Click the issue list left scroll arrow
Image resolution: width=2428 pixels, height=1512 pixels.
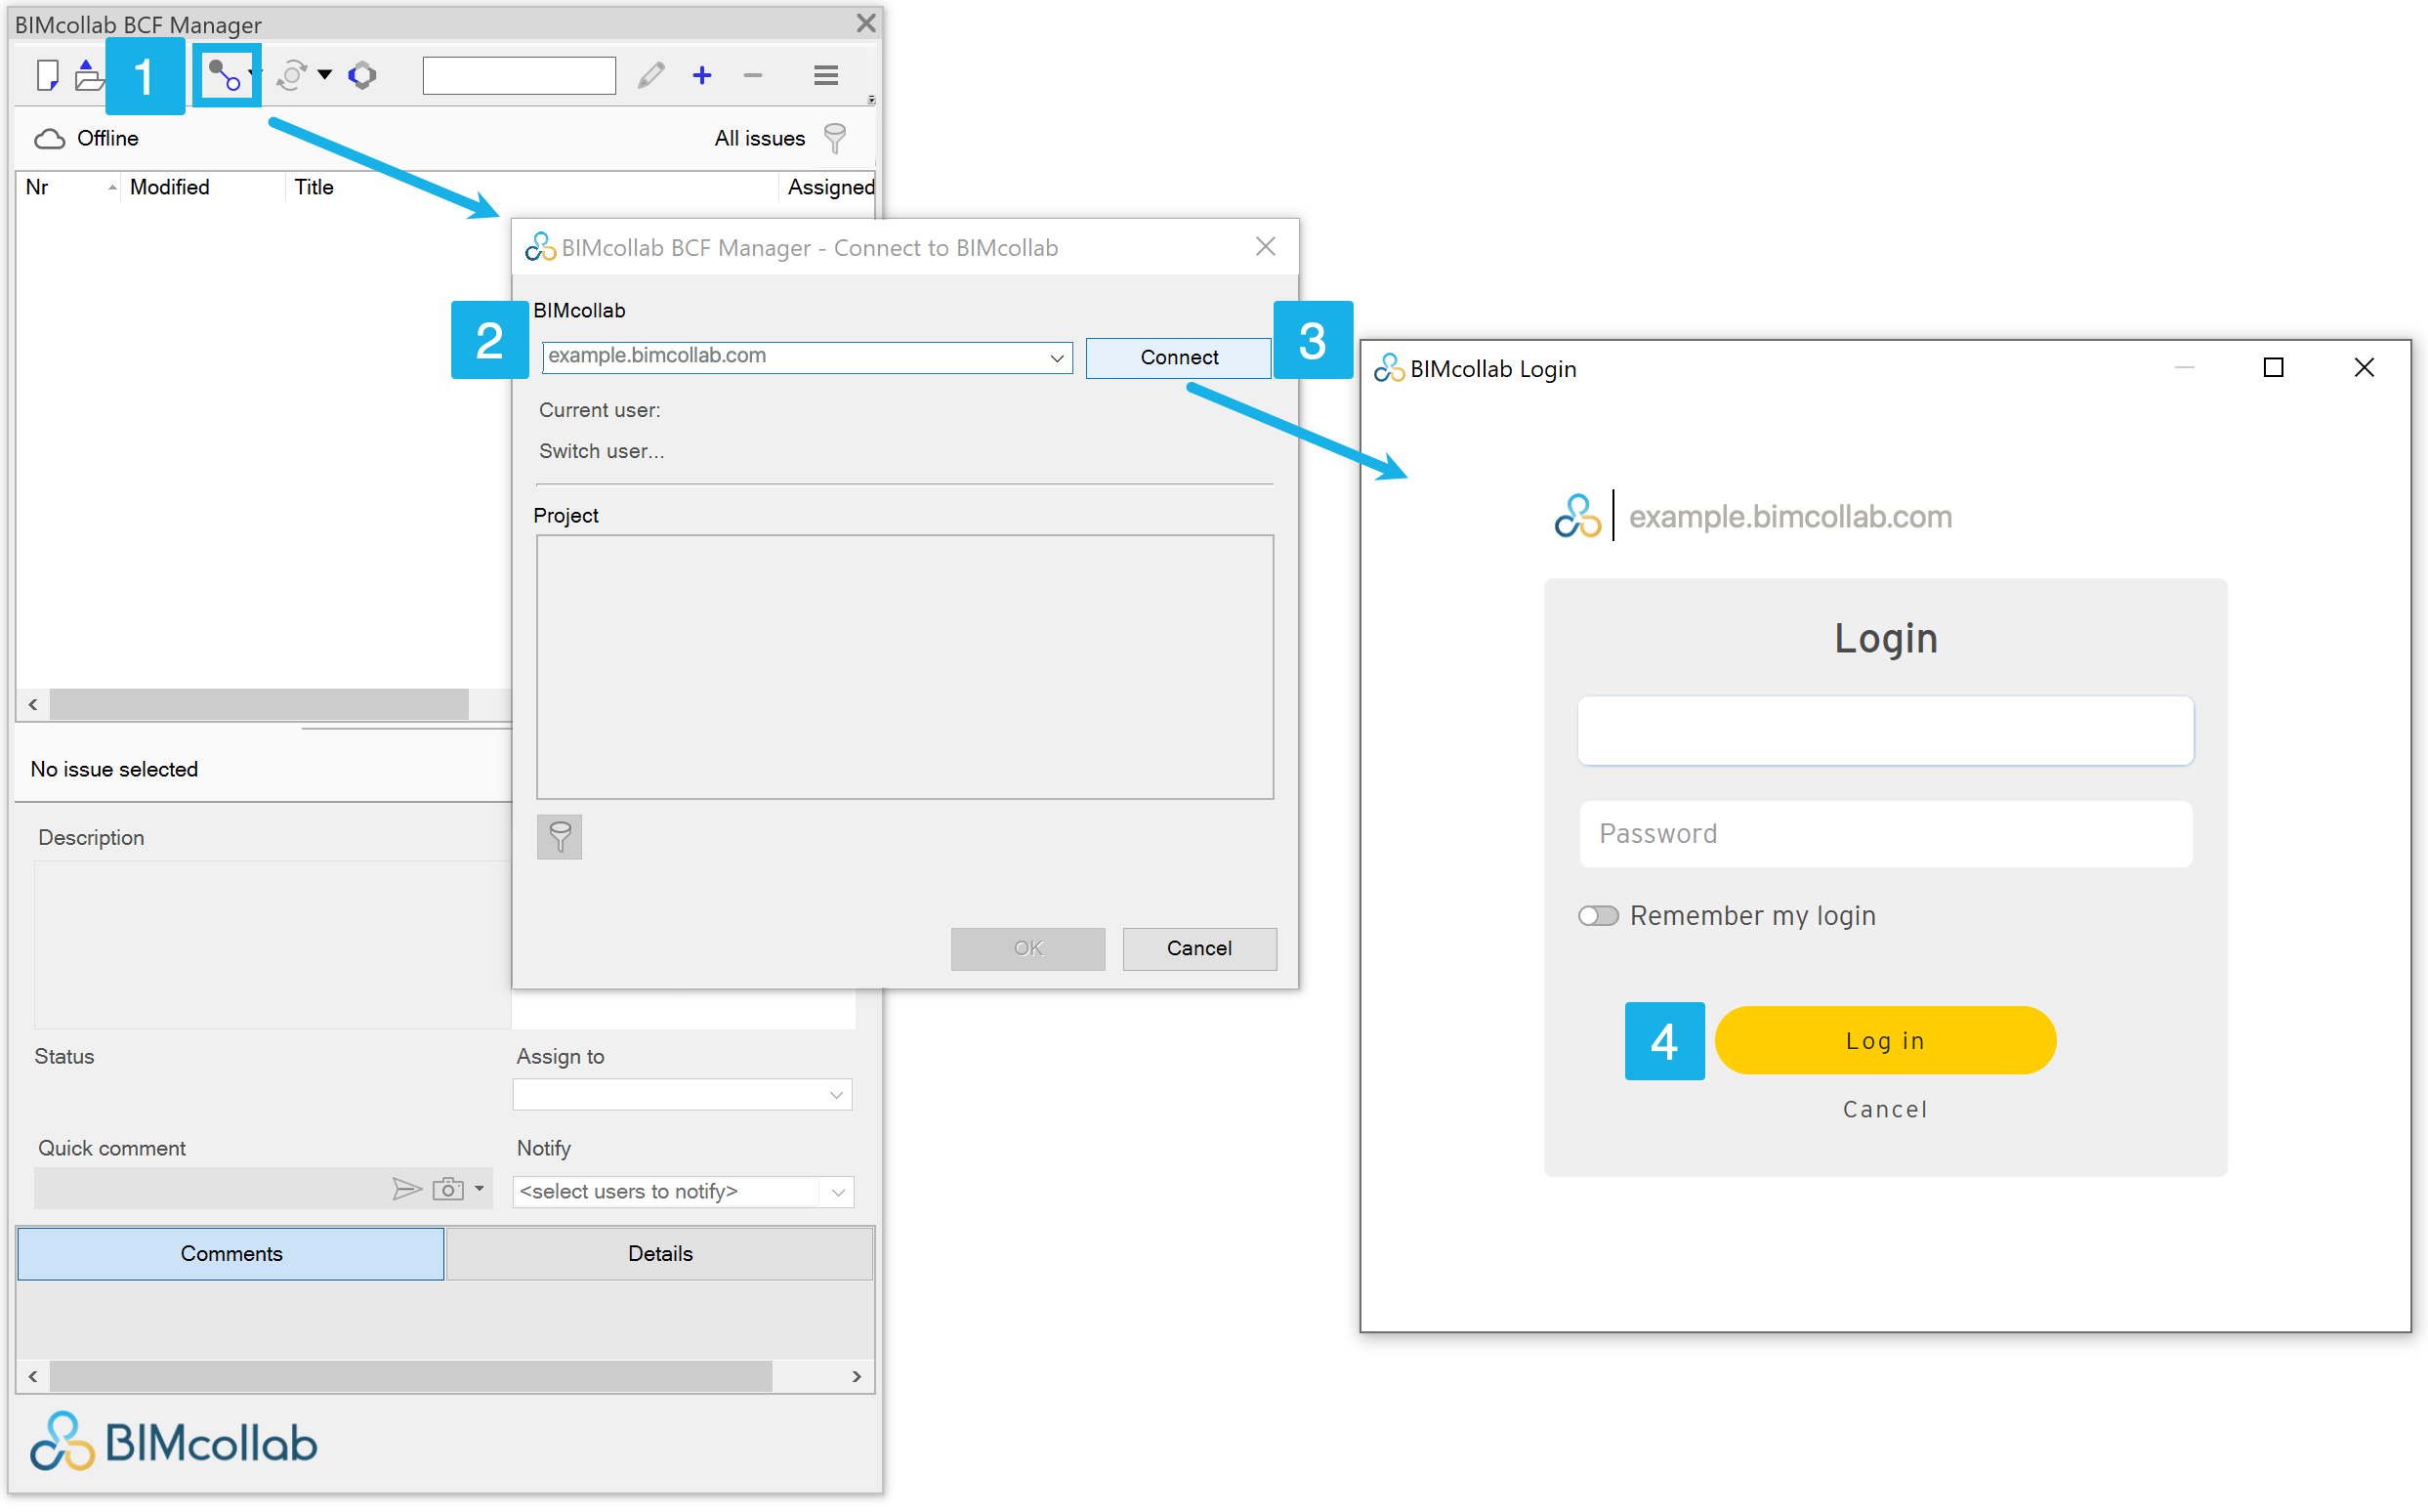[x=33, y=705]
